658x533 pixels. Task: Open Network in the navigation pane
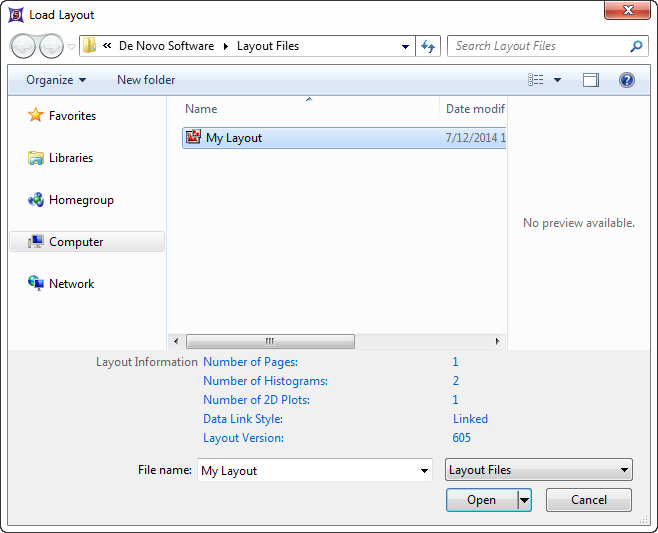[71, 284]
